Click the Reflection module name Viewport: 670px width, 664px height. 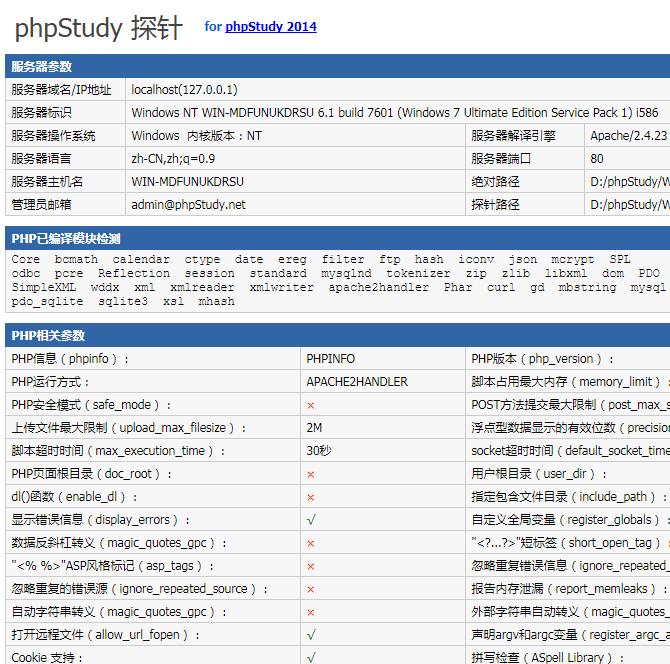coord(134,273)
